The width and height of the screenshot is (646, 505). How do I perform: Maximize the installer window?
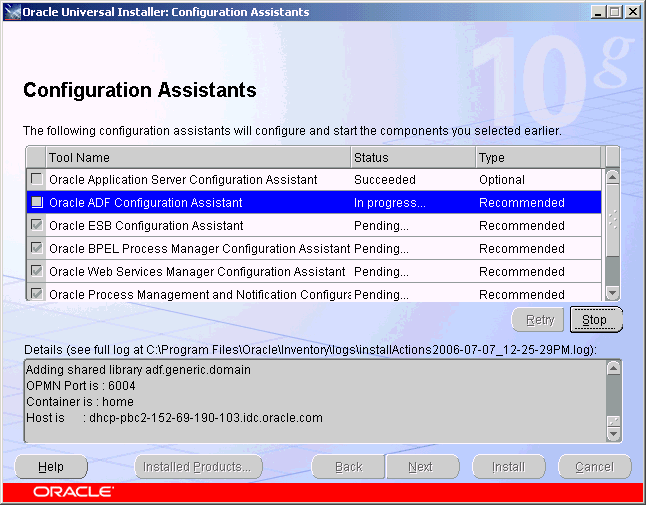pos(614,12)
